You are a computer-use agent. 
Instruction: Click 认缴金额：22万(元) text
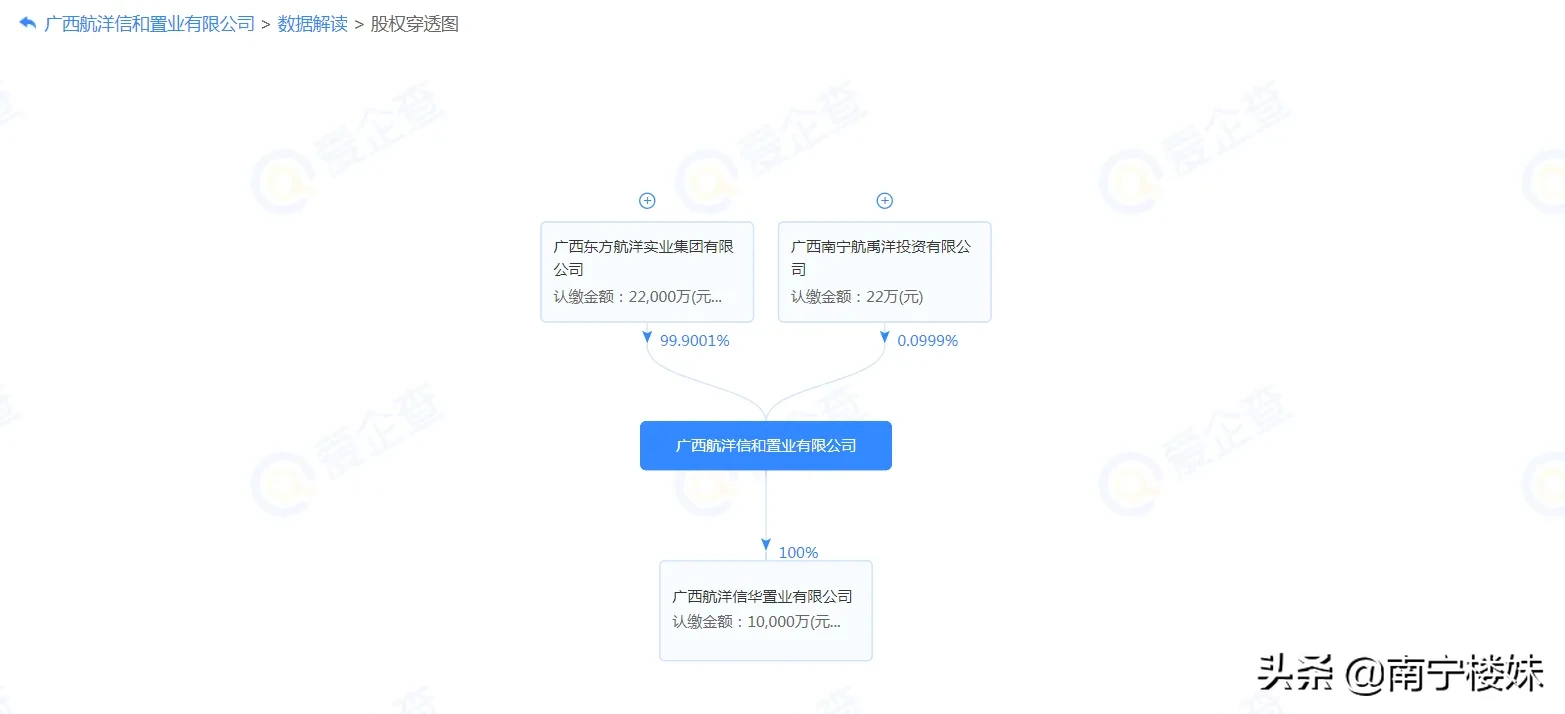click(857, 297)
